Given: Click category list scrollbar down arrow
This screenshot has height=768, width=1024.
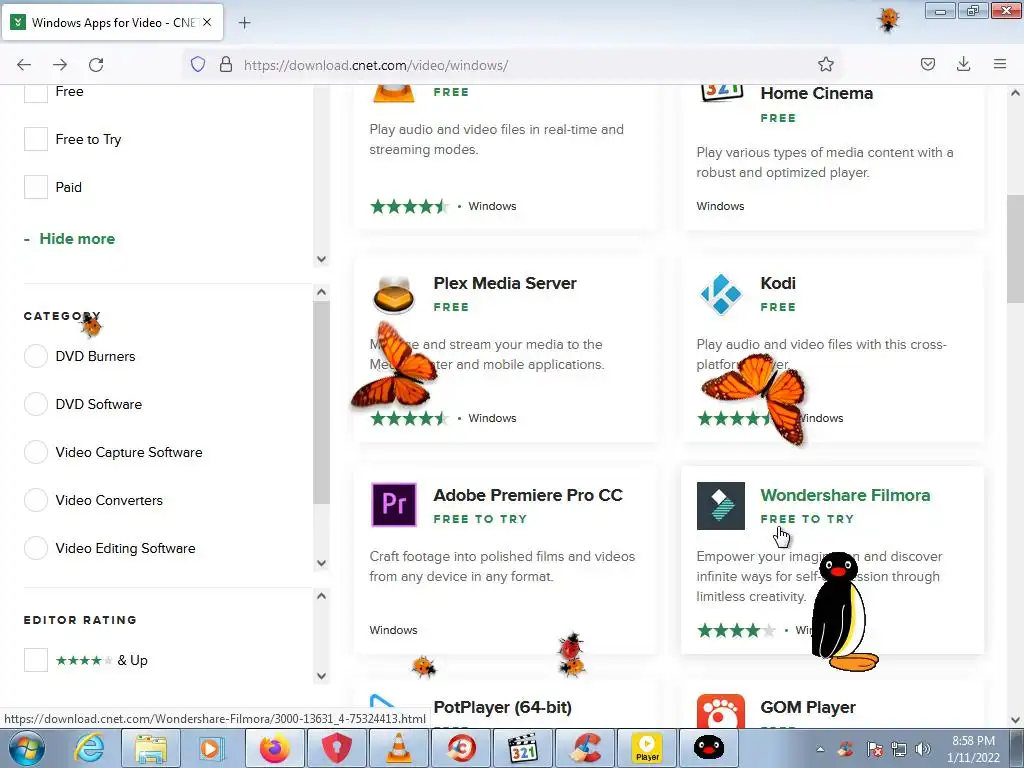Looking at the screenshot, I should tap(321, 563).
